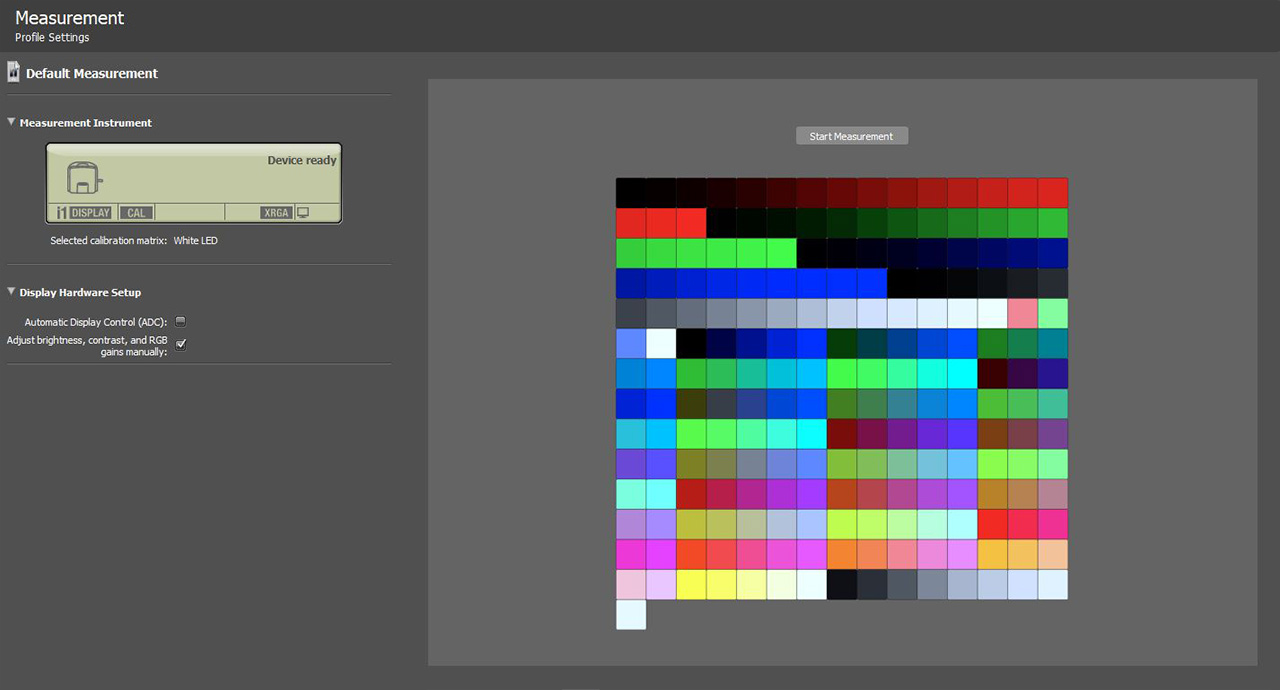Click the i1 DISPLAY indicator
Screen dimensions: 1280x690
[83, 213]
